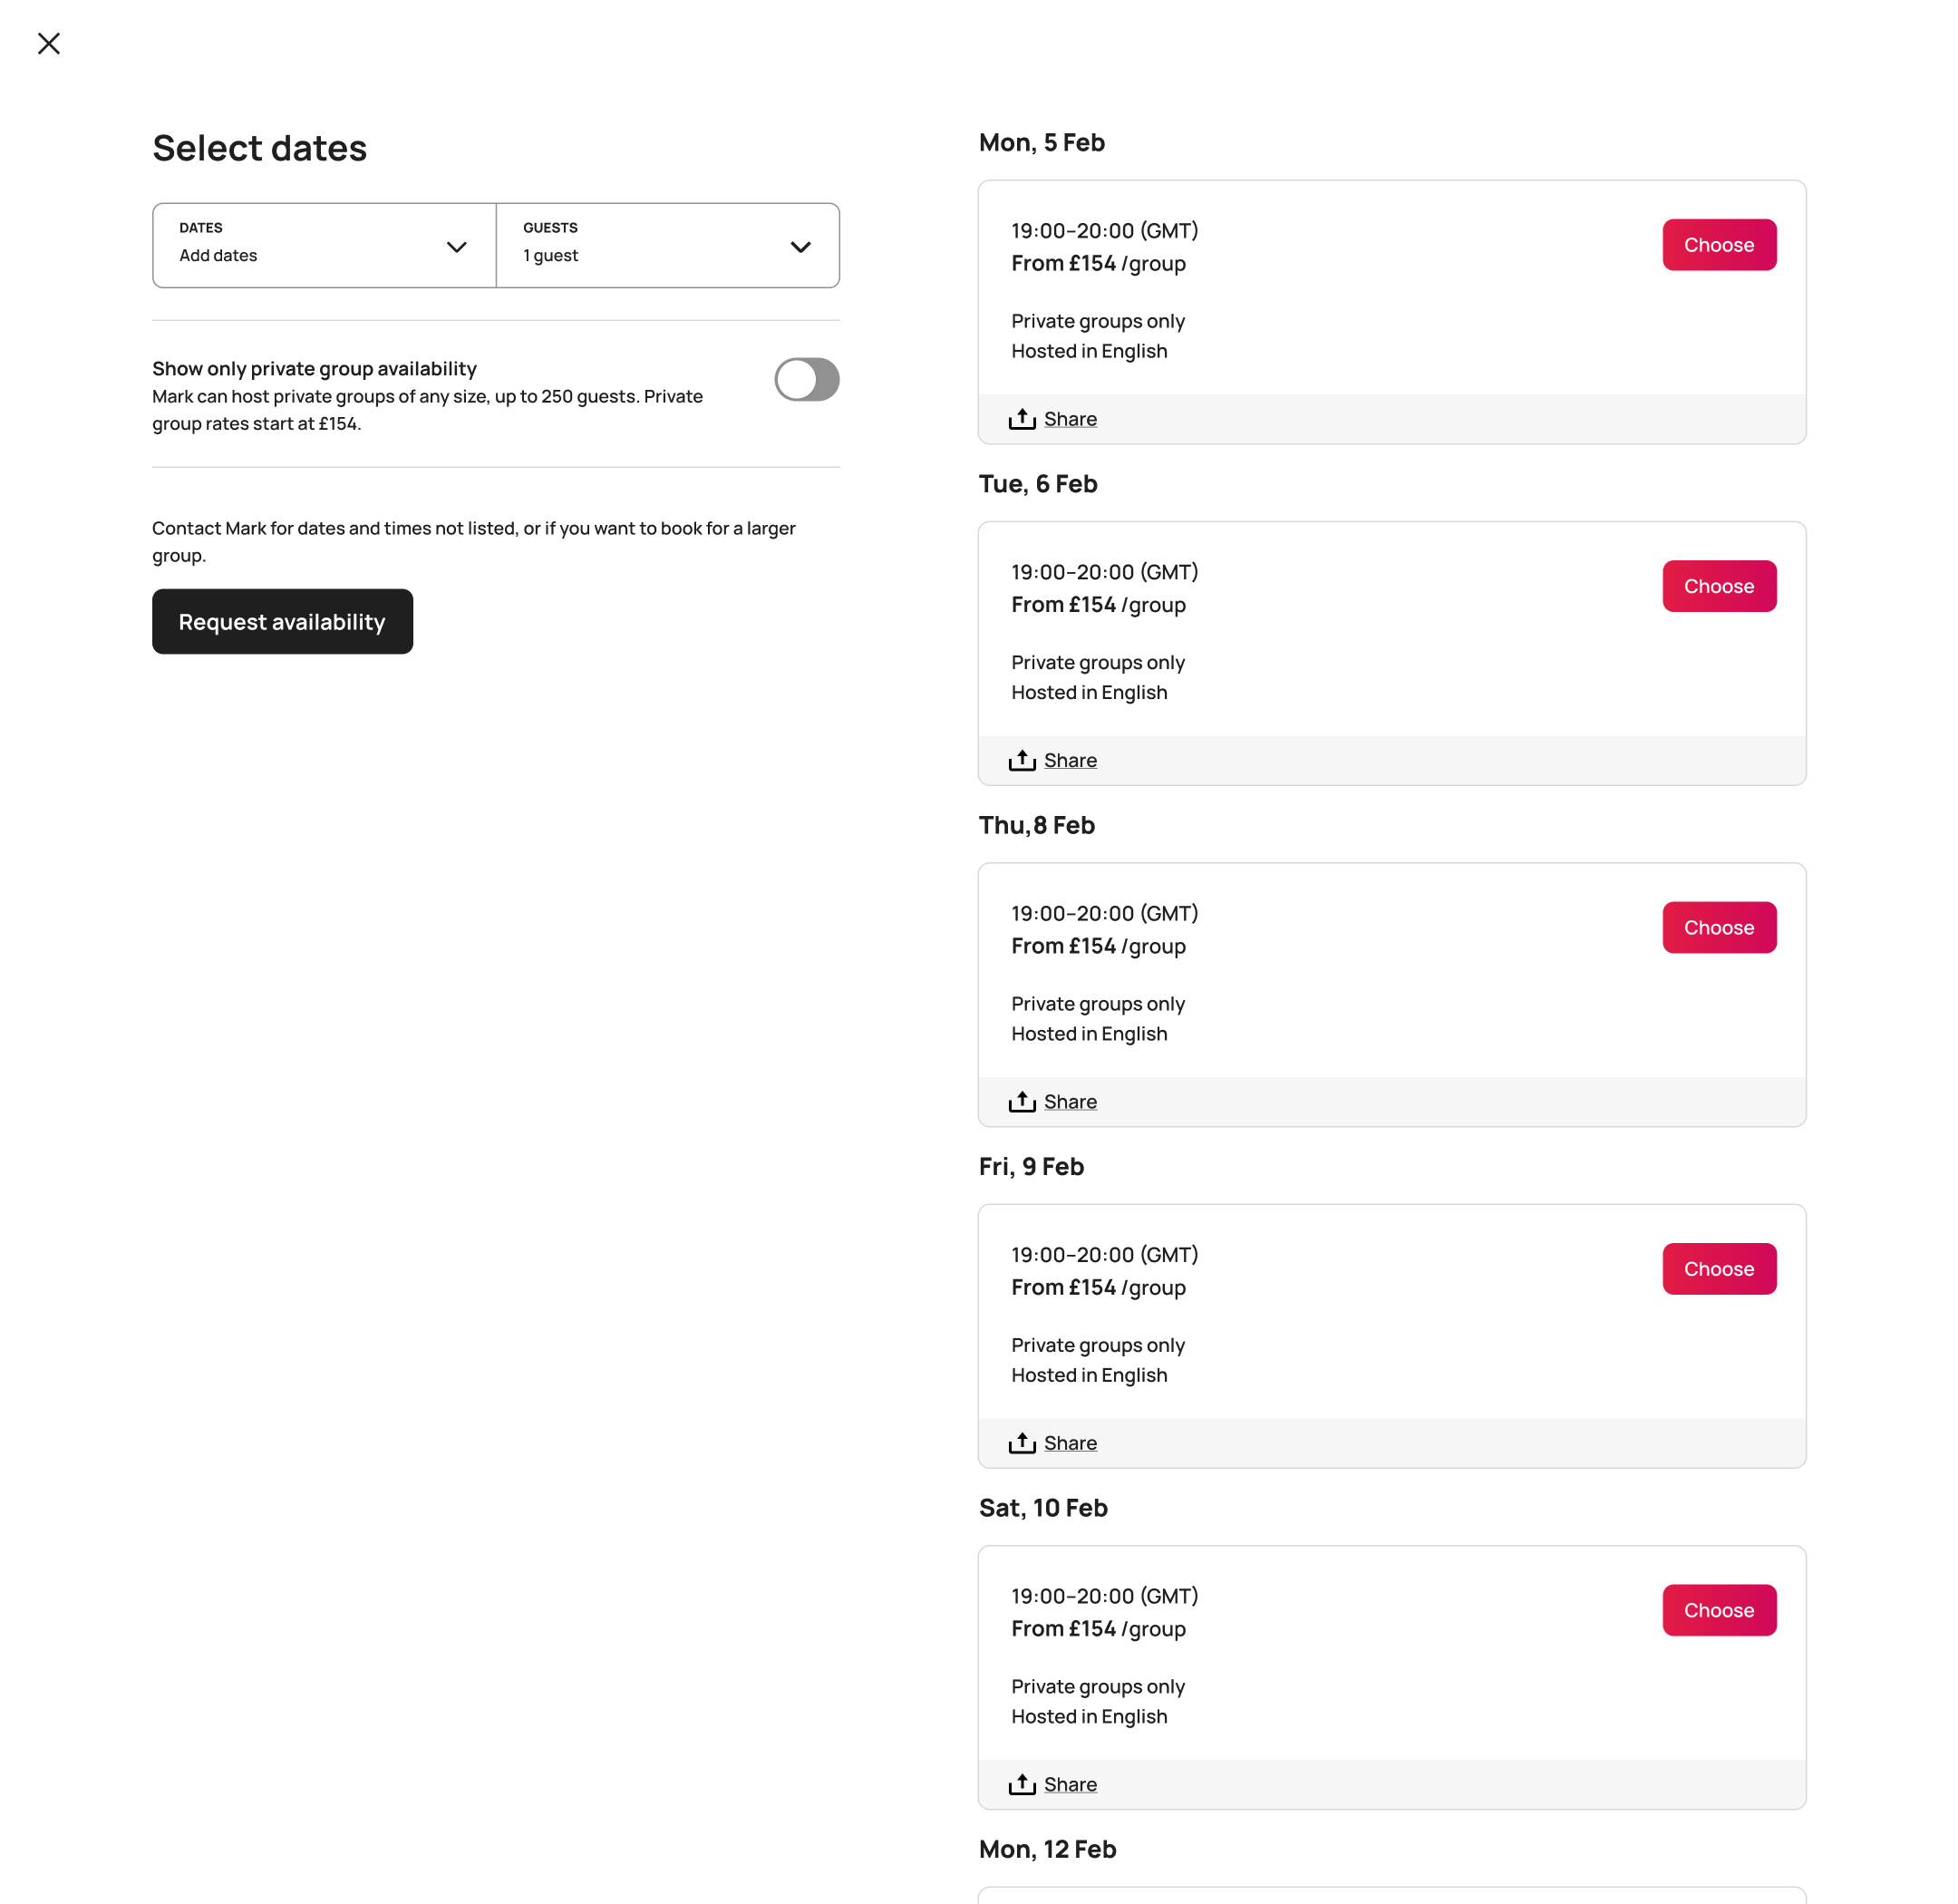The width and height of the screenshot is (1958, 1904).
Task: Click the chevron arrow in the Dates field
Action: pos(457,247)
